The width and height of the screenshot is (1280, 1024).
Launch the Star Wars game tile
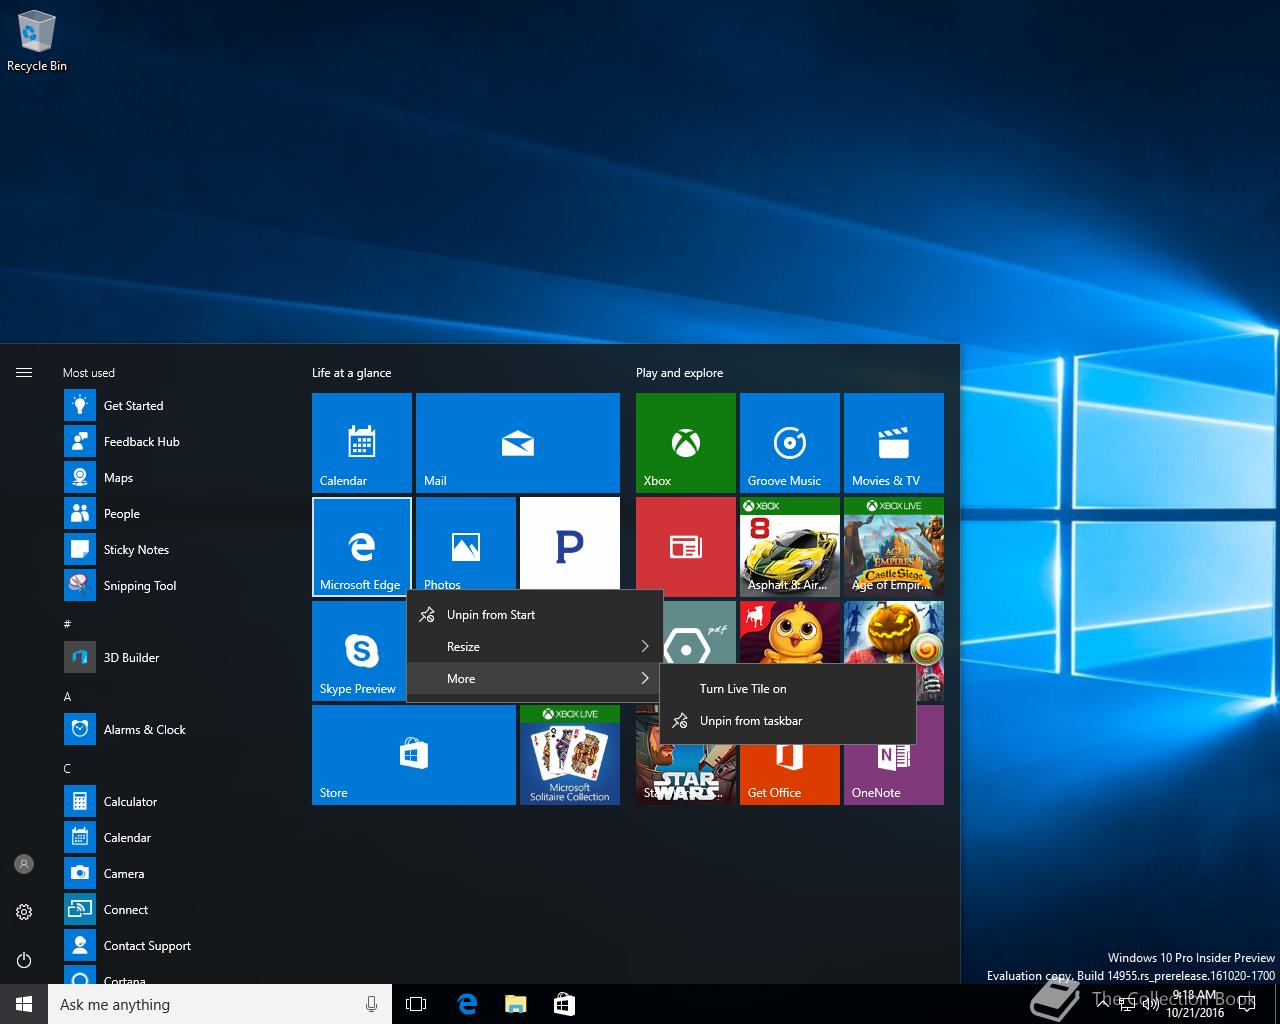pos(686,774)
